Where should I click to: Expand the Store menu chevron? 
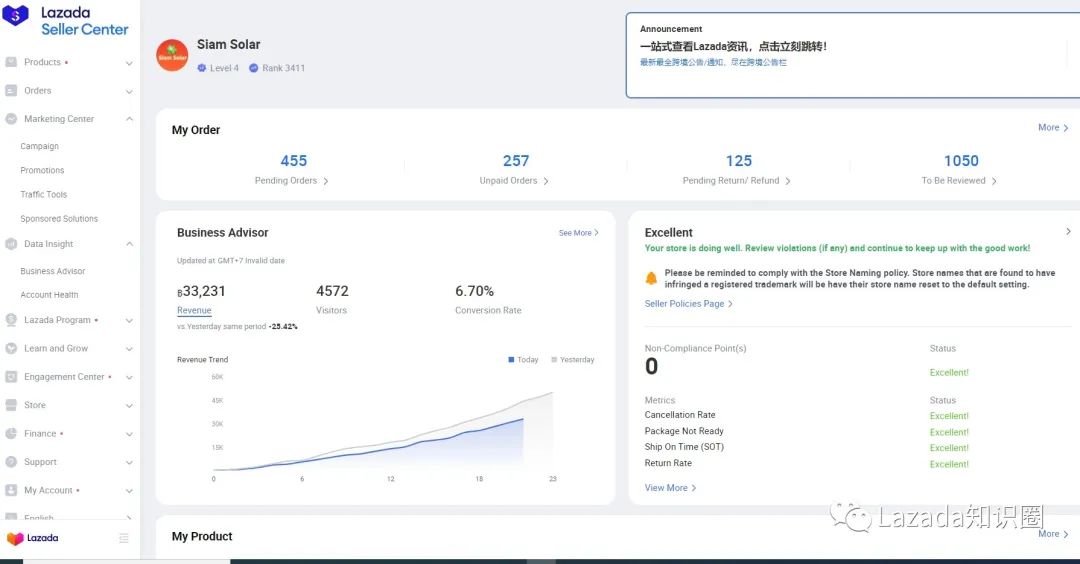pos(129,406)
